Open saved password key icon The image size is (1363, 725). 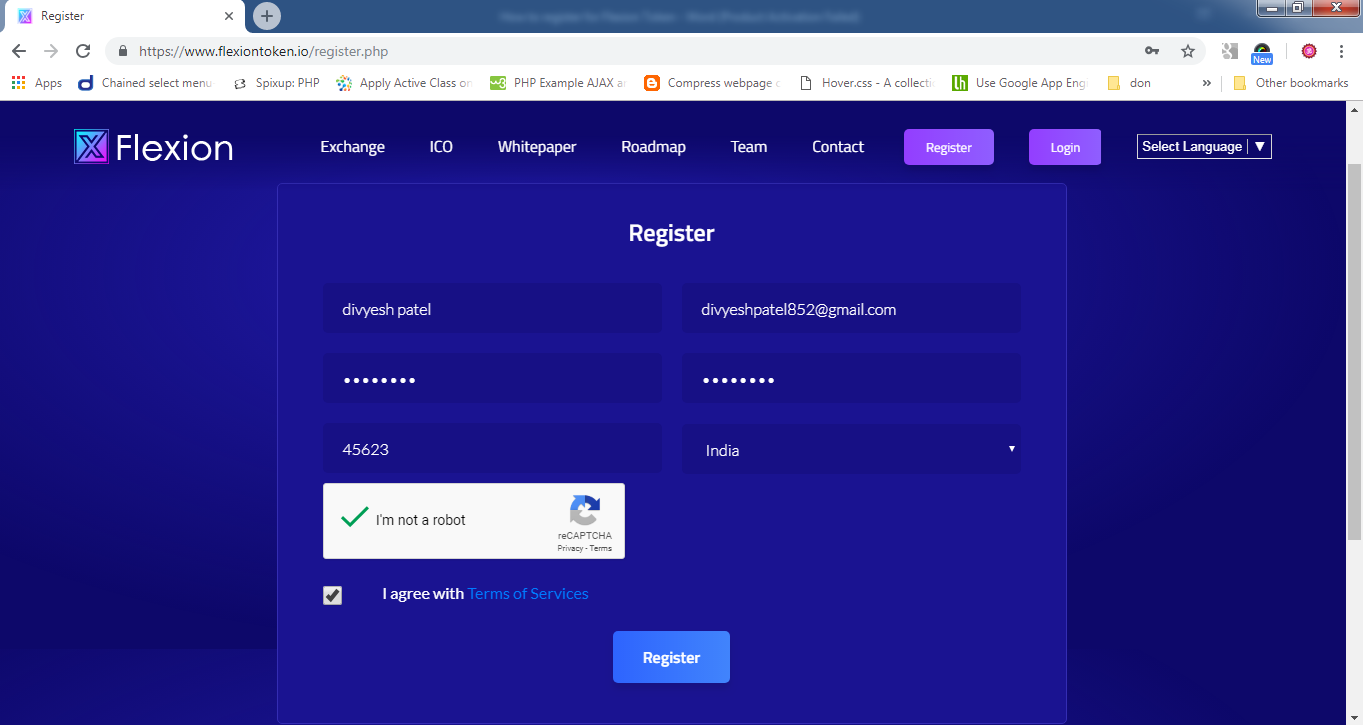coord(1152,51)
